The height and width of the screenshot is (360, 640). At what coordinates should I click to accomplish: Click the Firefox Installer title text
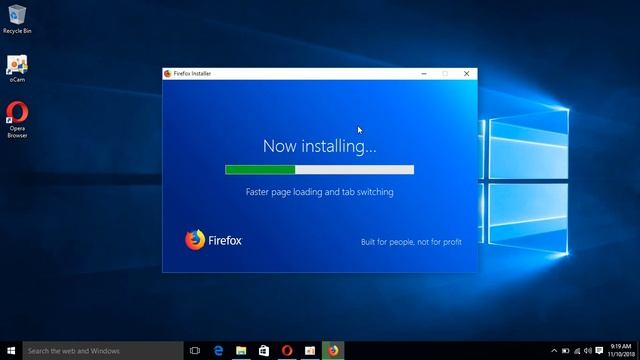192,73
